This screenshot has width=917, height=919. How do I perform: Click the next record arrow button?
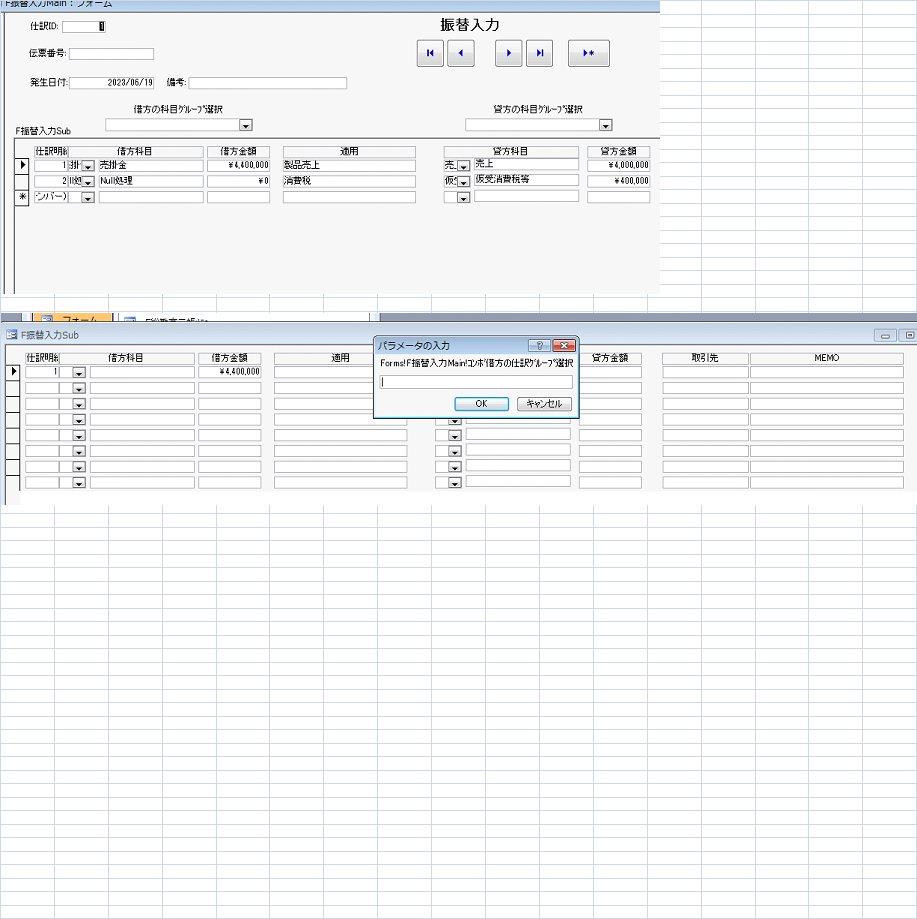click(509, 54)
